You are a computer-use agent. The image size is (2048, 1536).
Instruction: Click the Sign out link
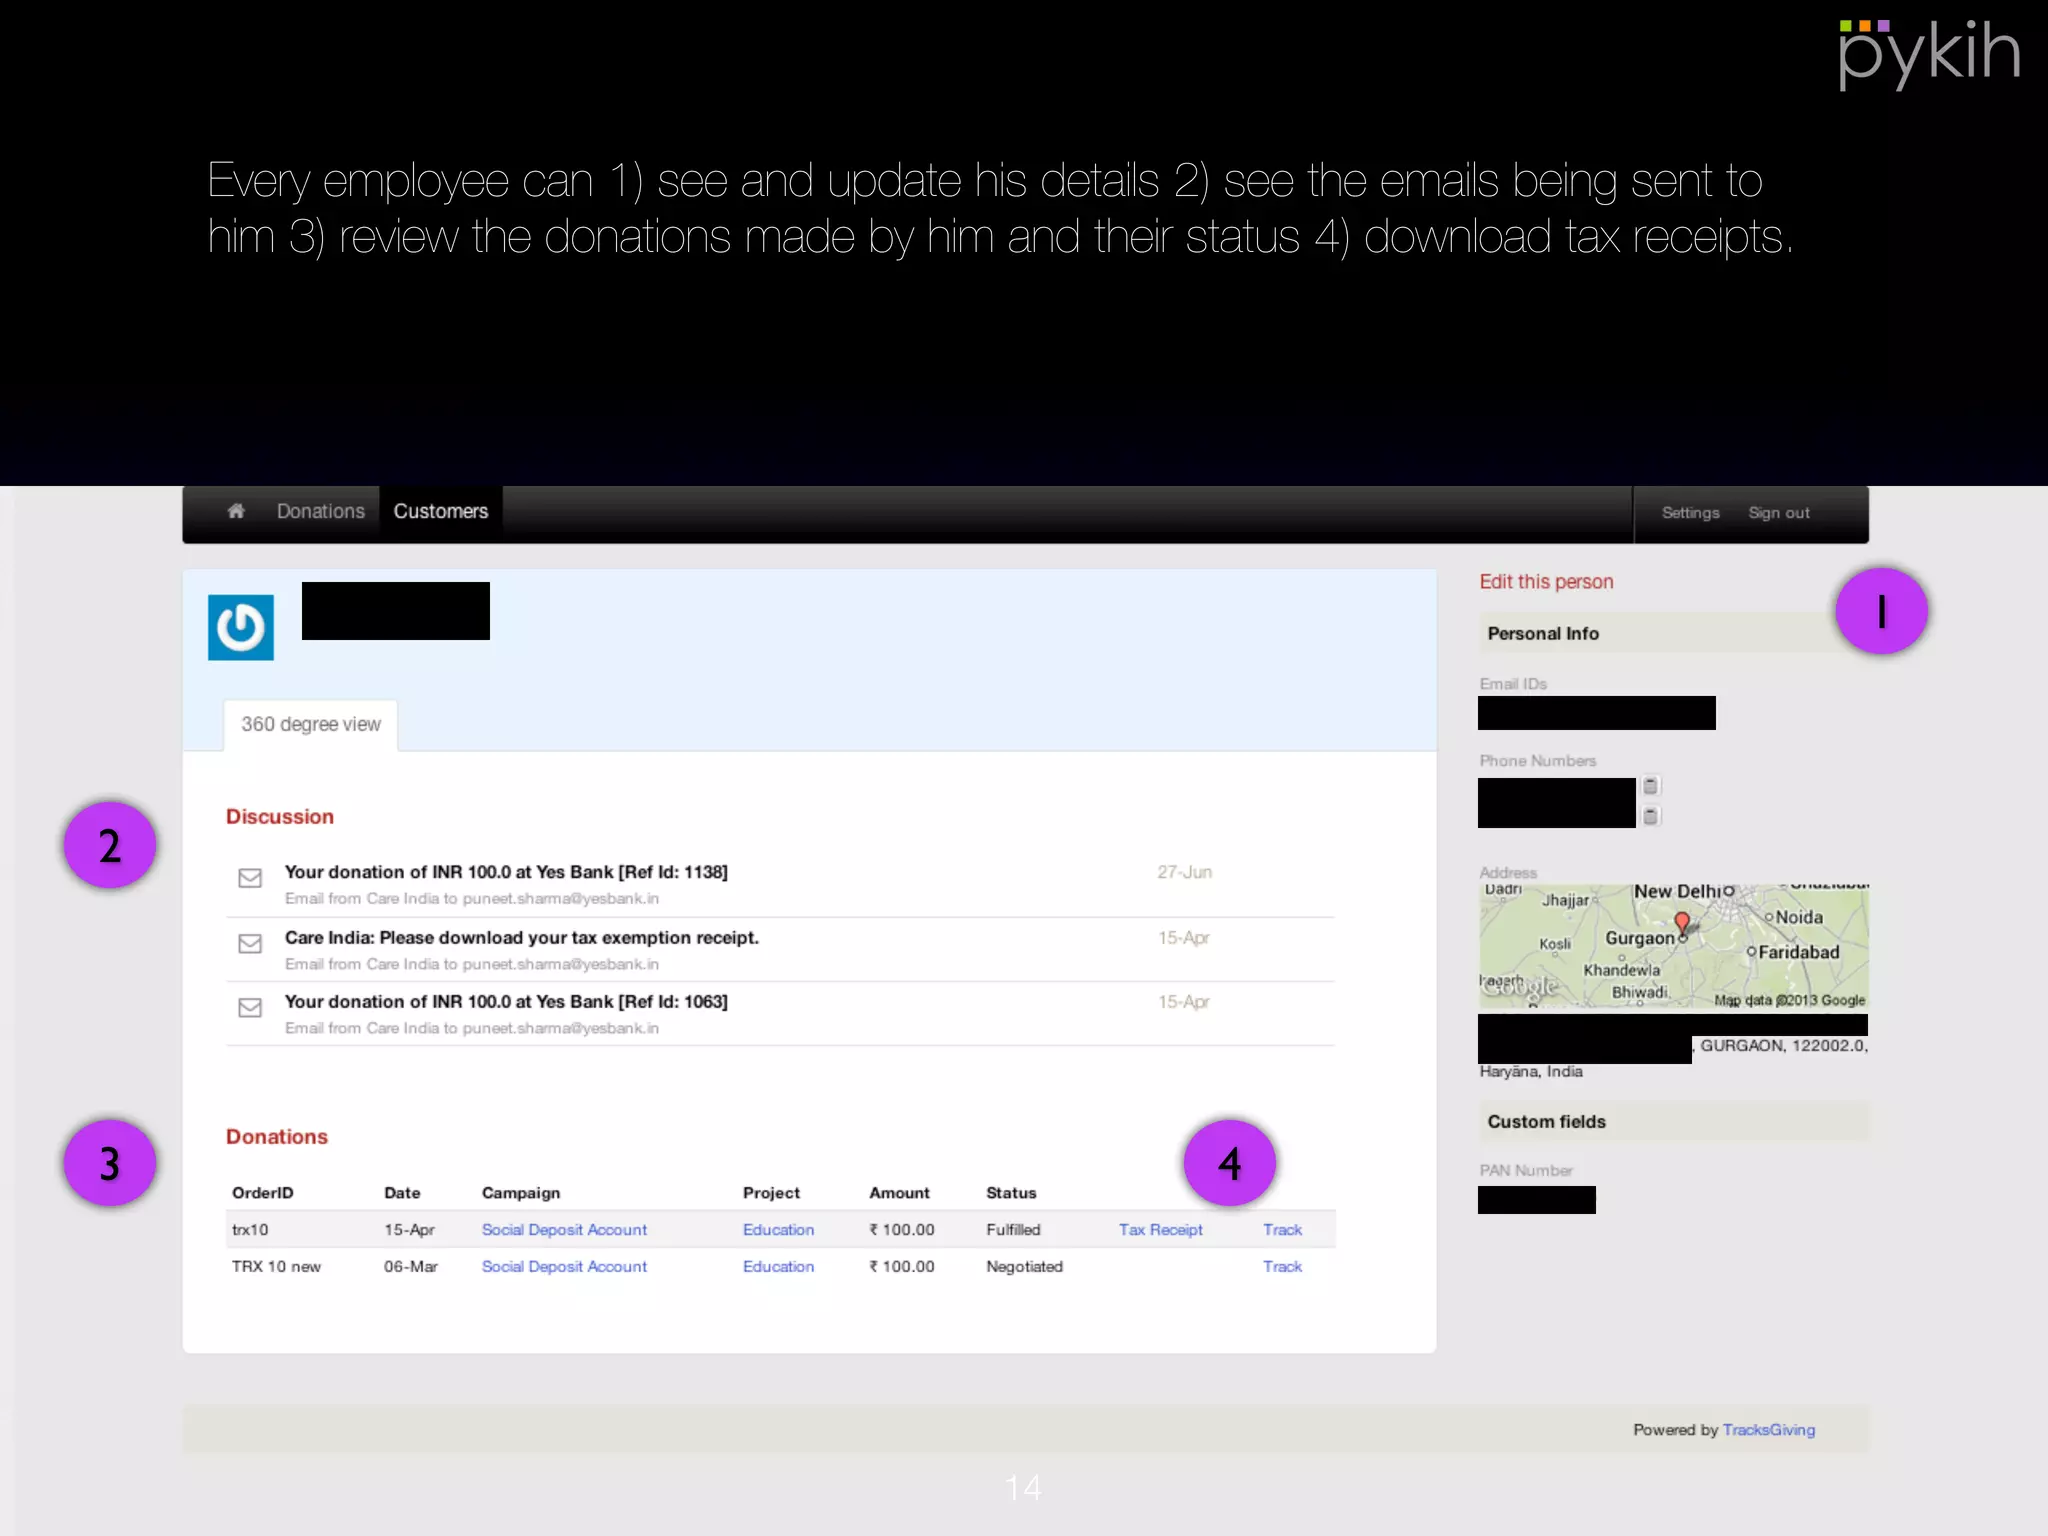[x=1779, y=513]
